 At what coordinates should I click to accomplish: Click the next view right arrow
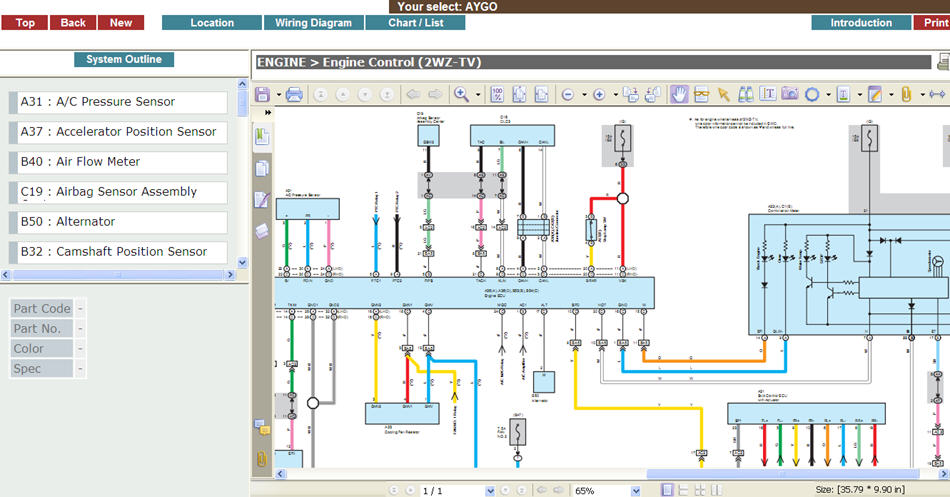(x=435, y=95)
